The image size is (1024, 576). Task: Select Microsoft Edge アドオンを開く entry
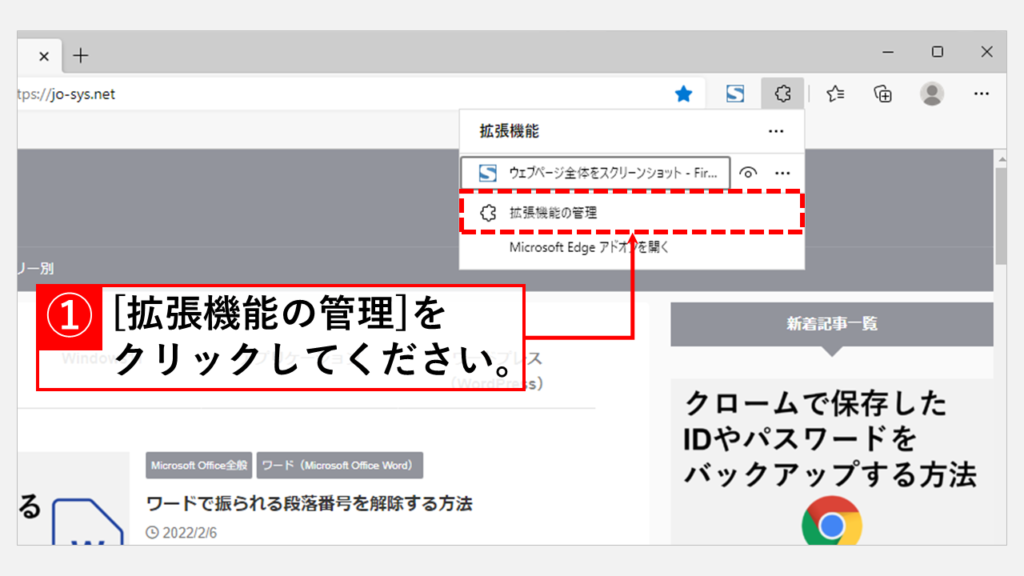coord(588,247)
